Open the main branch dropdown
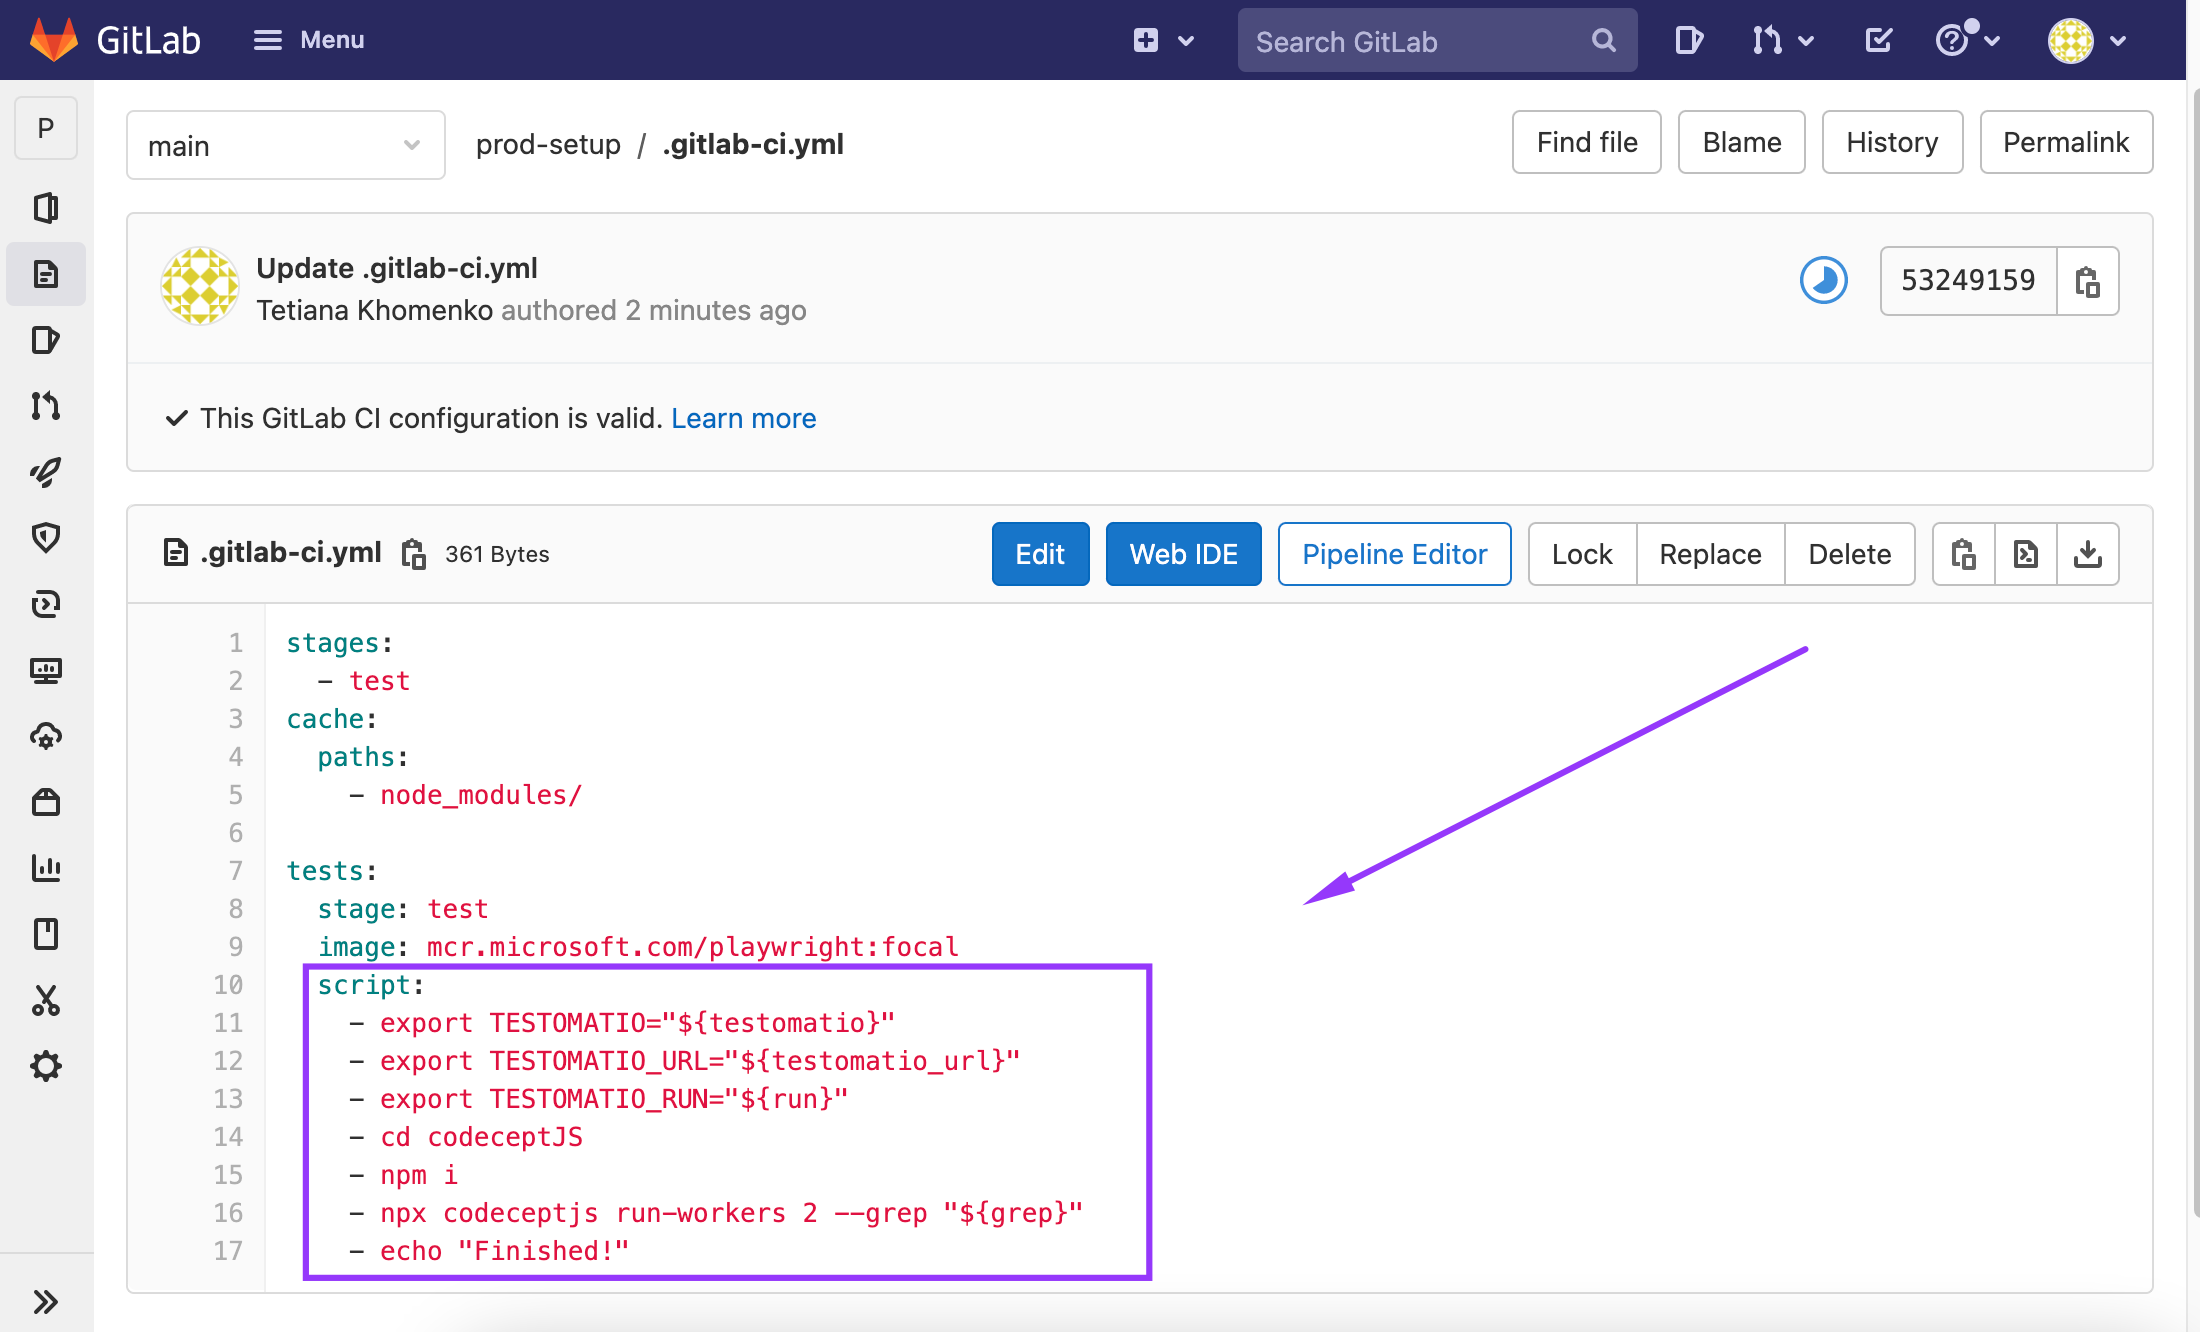The width and height of the screenshot is (2200, 1332). point(285,146)
